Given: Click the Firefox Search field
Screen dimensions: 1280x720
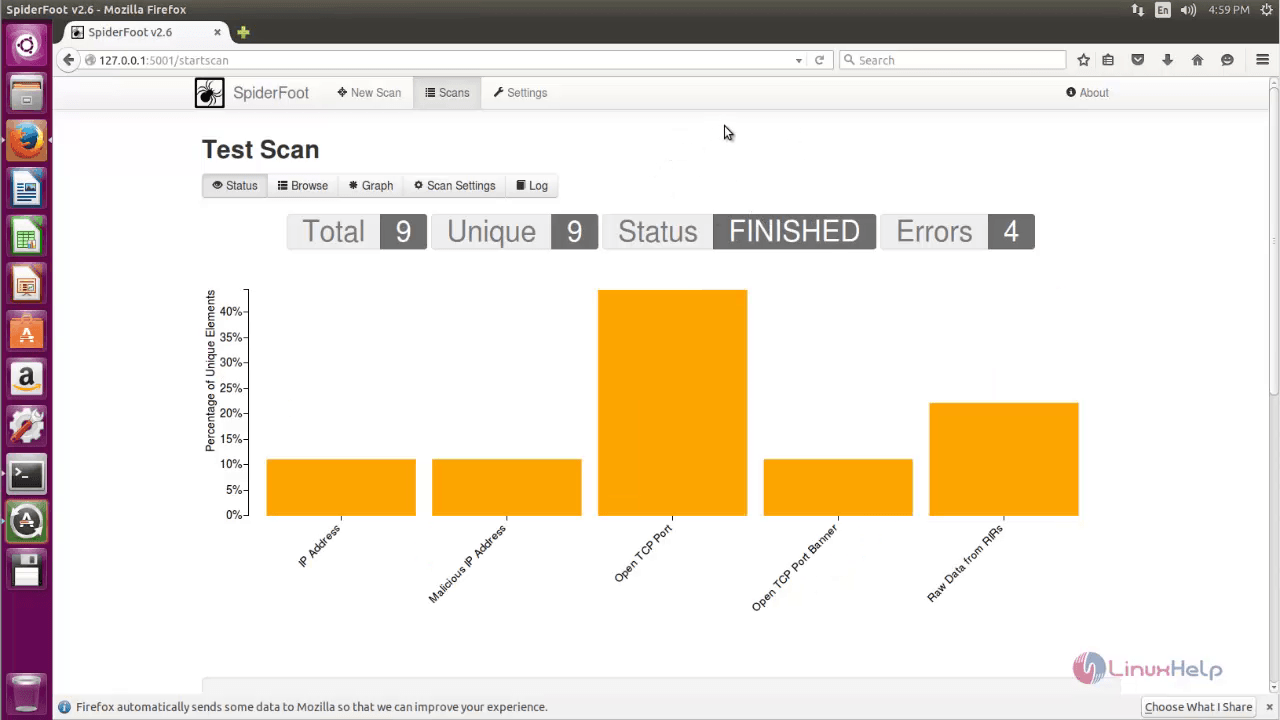Looking at the screenshot, I should coord(953,60).
